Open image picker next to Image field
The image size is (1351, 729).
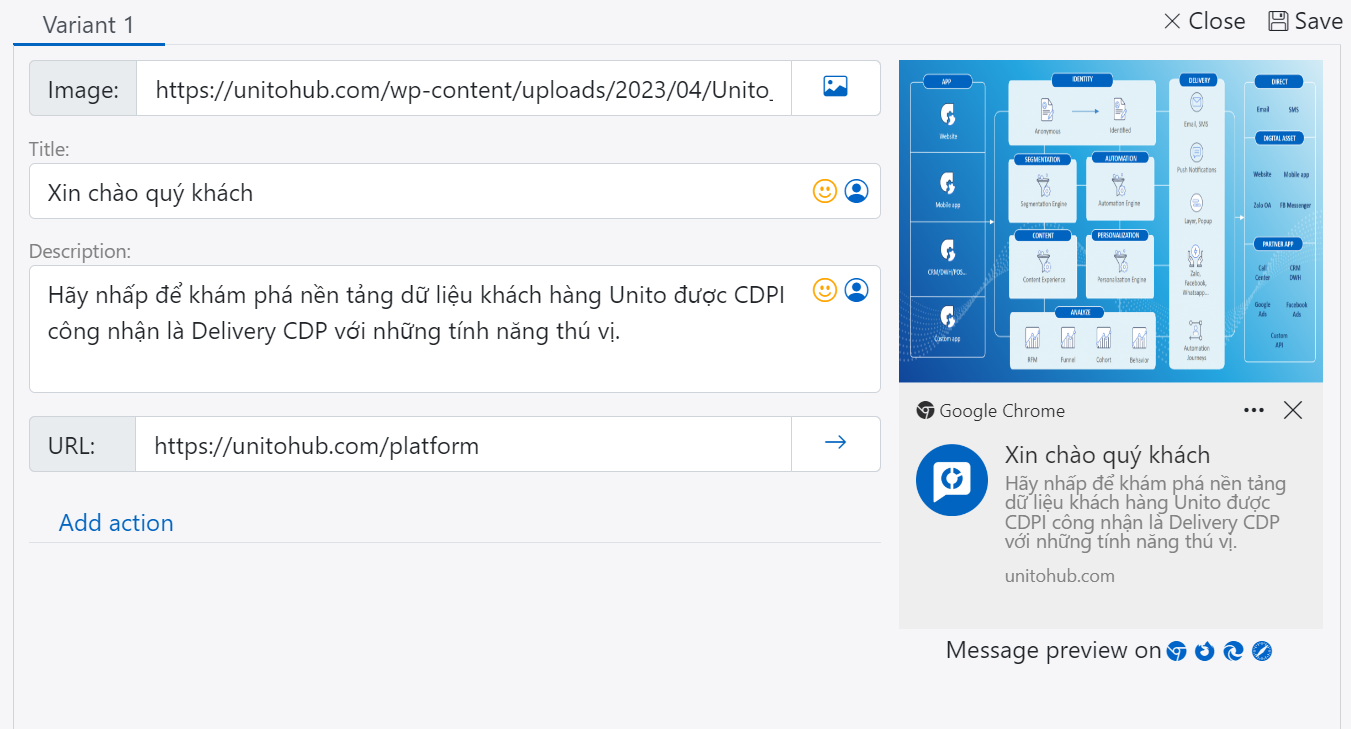[x=835, y=88]
